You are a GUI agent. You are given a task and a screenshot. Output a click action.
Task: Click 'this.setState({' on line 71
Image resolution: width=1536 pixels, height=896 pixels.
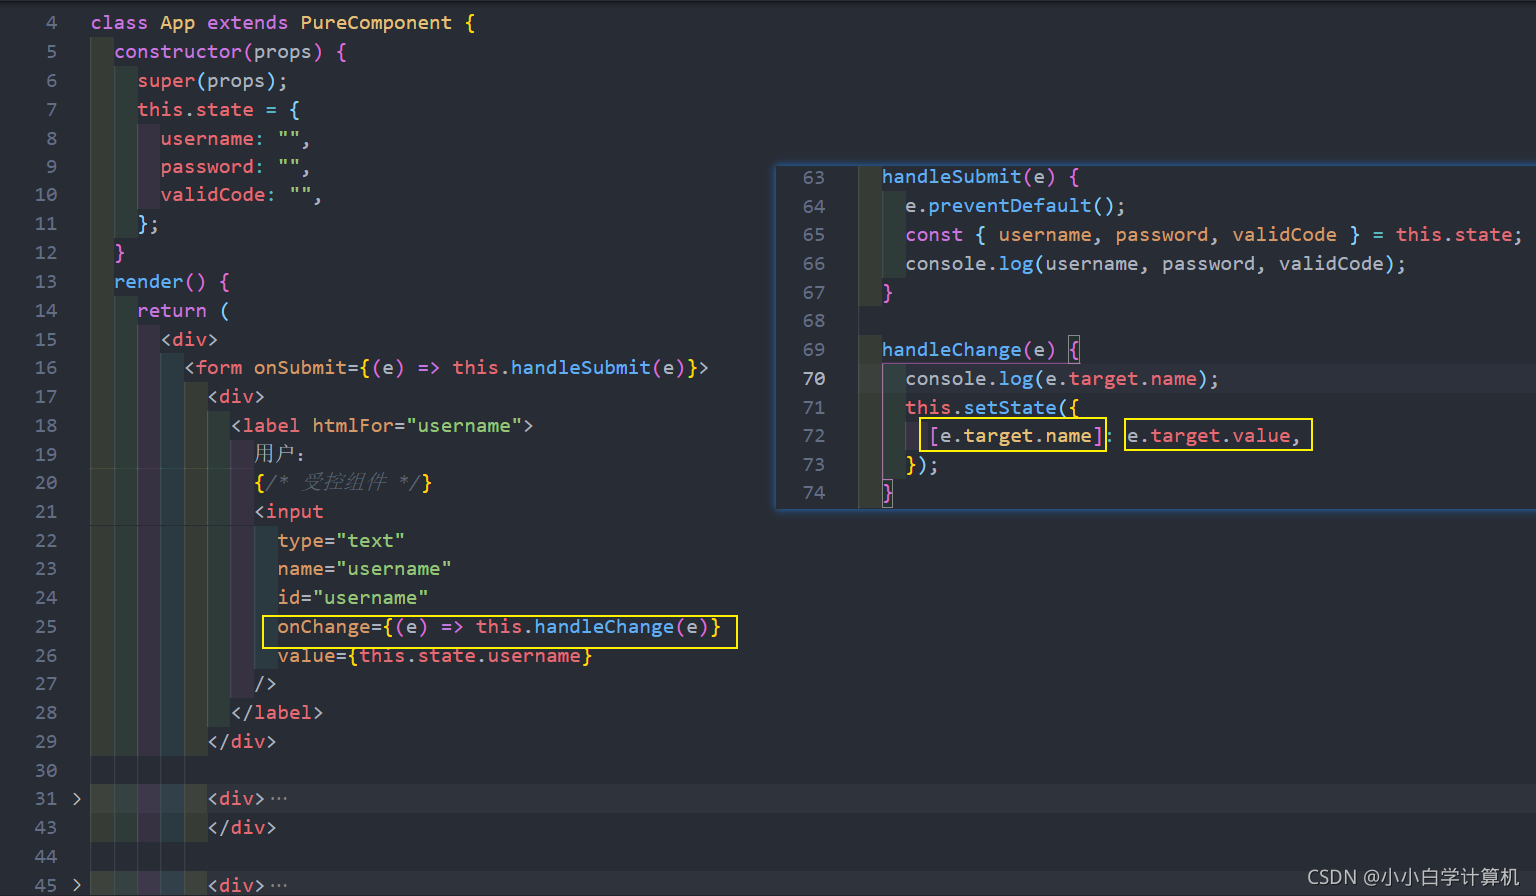click(x=992, y=408)
